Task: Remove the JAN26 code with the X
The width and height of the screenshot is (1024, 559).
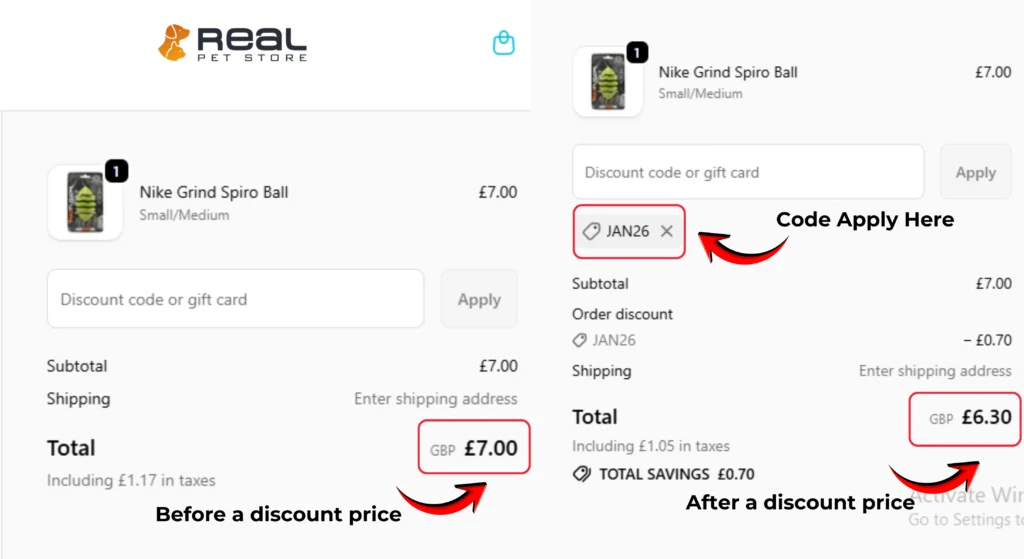Action: (x=667, y=232)
